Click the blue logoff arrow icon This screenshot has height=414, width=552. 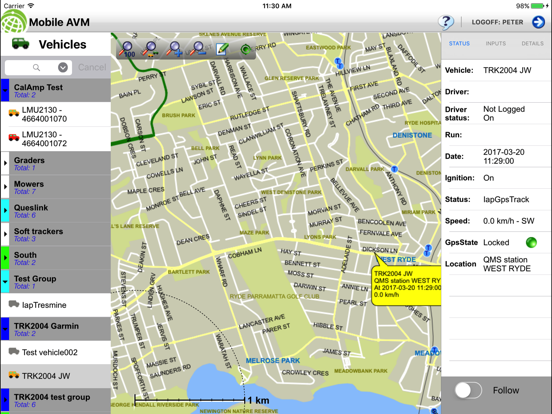click(x=538, y=22)
